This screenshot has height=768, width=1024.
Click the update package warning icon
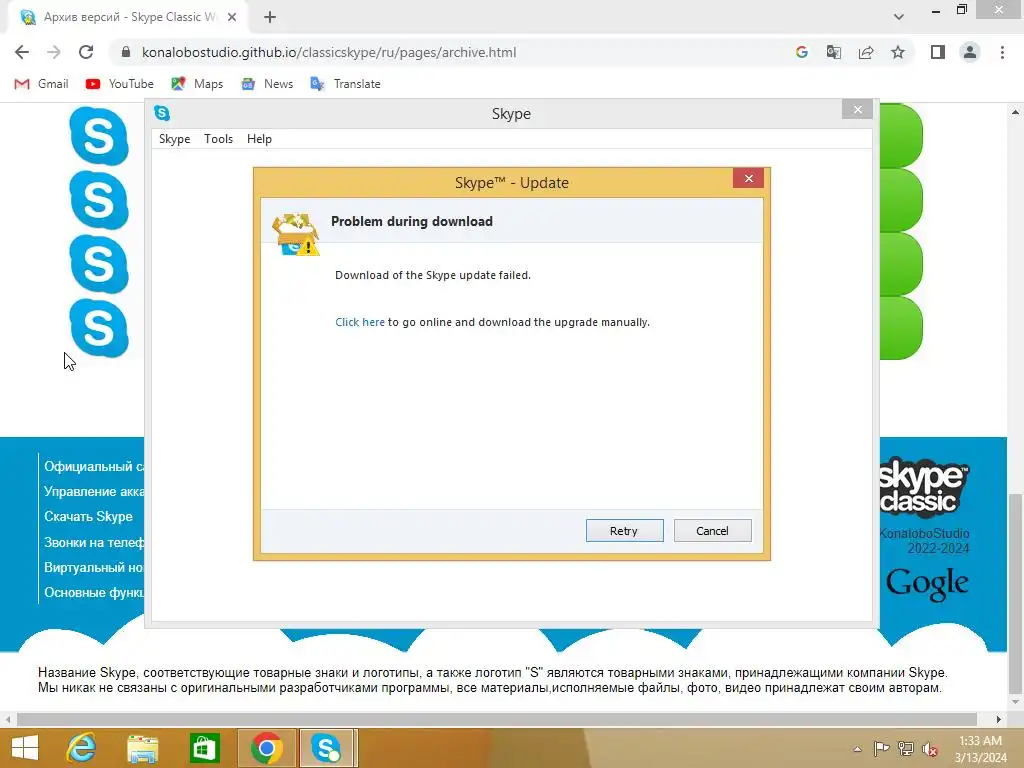[296, 234]
